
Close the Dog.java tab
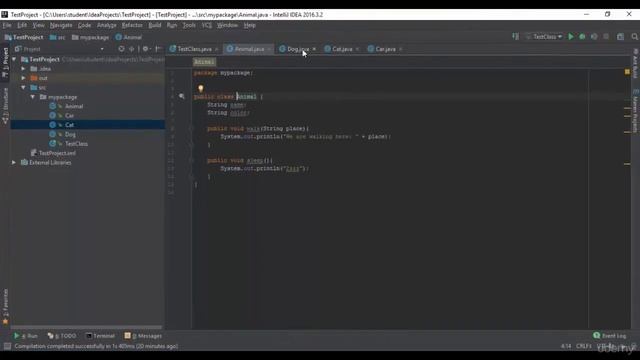[x=314, y=49]
